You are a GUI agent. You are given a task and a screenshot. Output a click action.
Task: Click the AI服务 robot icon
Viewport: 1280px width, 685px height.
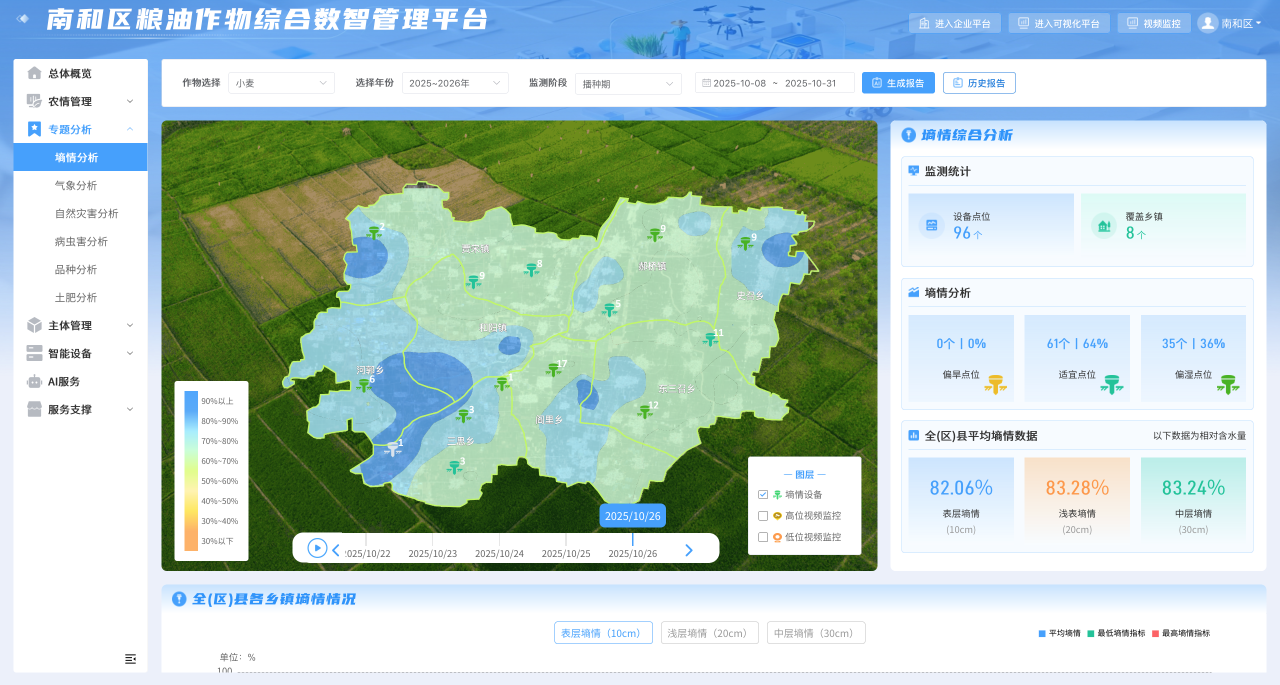click(35, 381)
